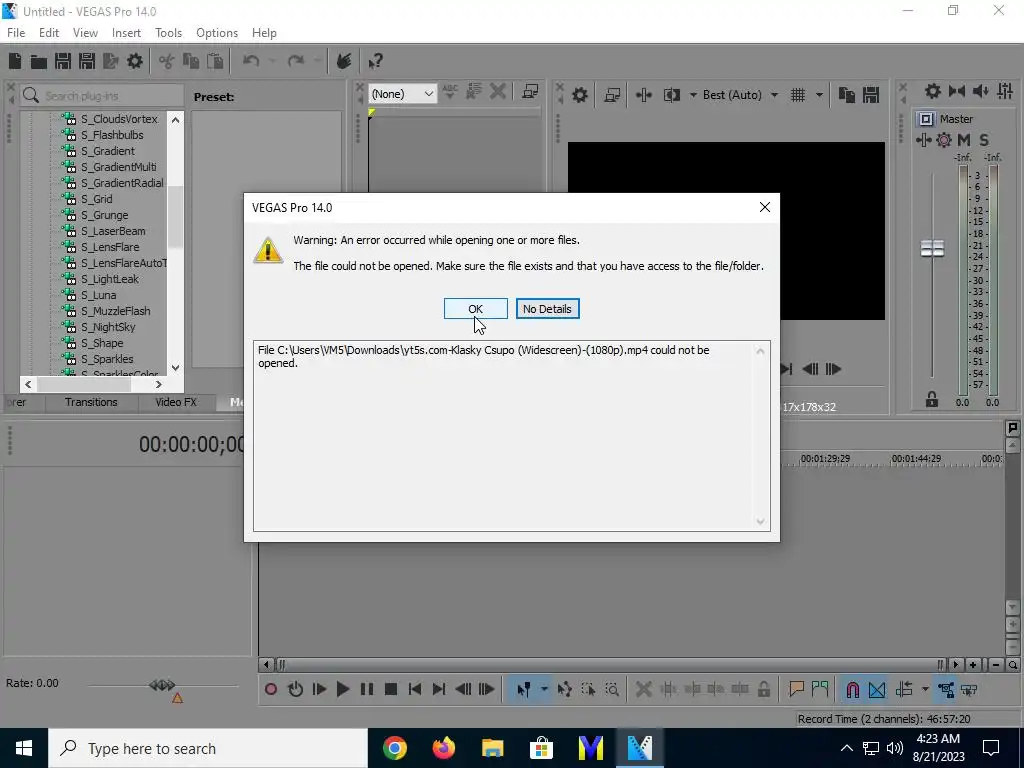Open video preview preferences gear icon
1024x768 pixels.
580,95
